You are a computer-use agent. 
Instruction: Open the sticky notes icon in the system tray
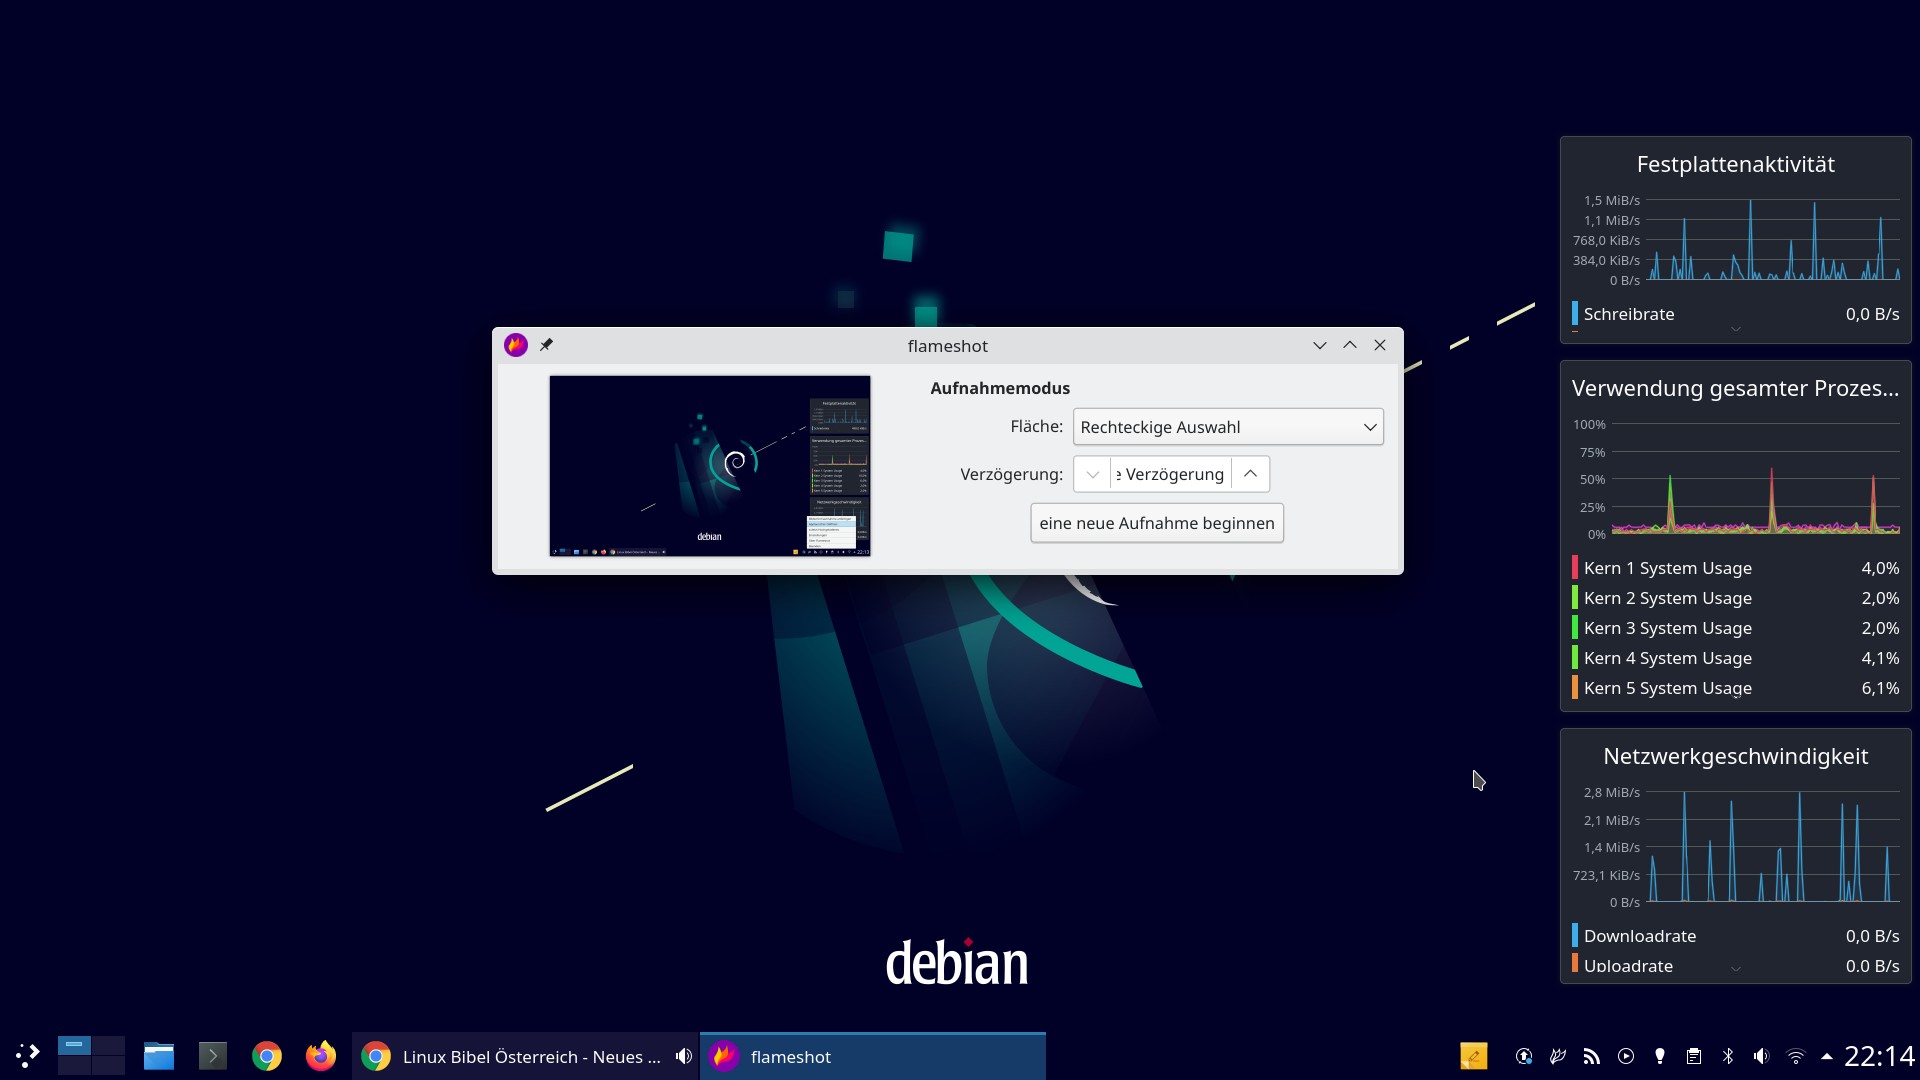(1475, 1056)
